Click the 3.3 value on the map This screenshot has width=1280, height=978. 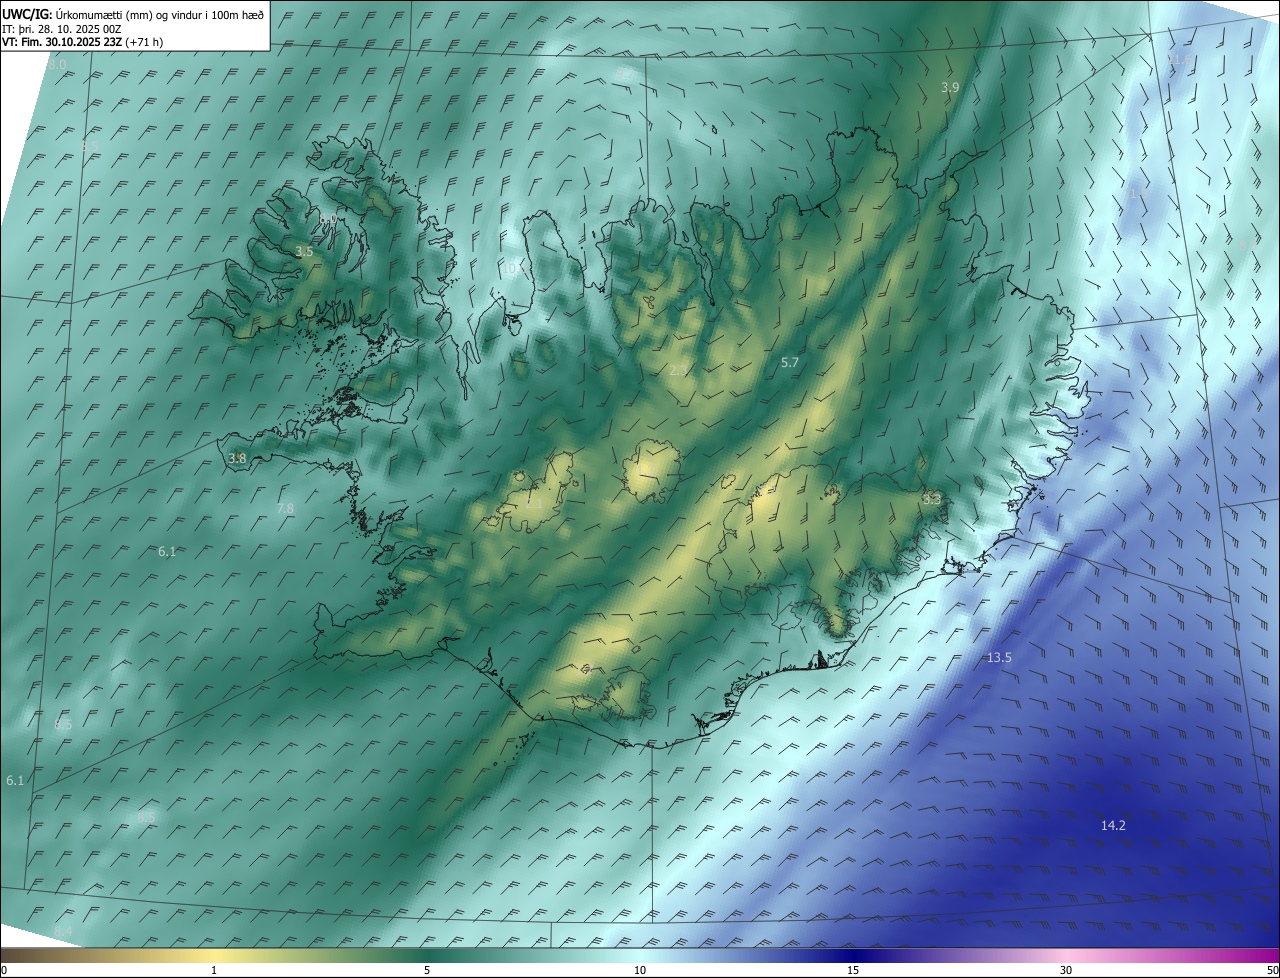click(x=932, y=498)
